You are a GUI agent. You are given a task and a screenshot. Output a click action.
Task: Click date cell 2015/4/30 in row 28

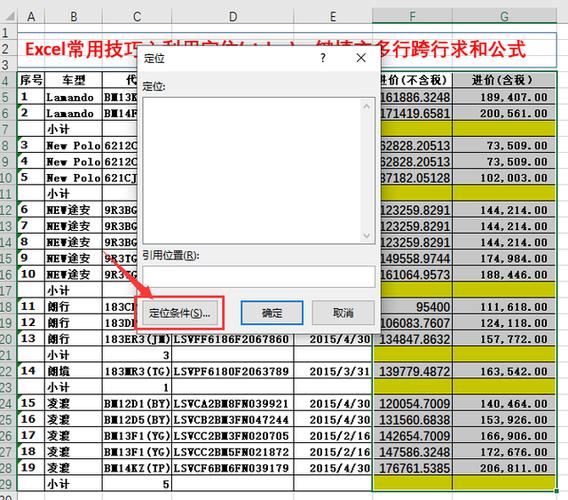pos(333,468)
